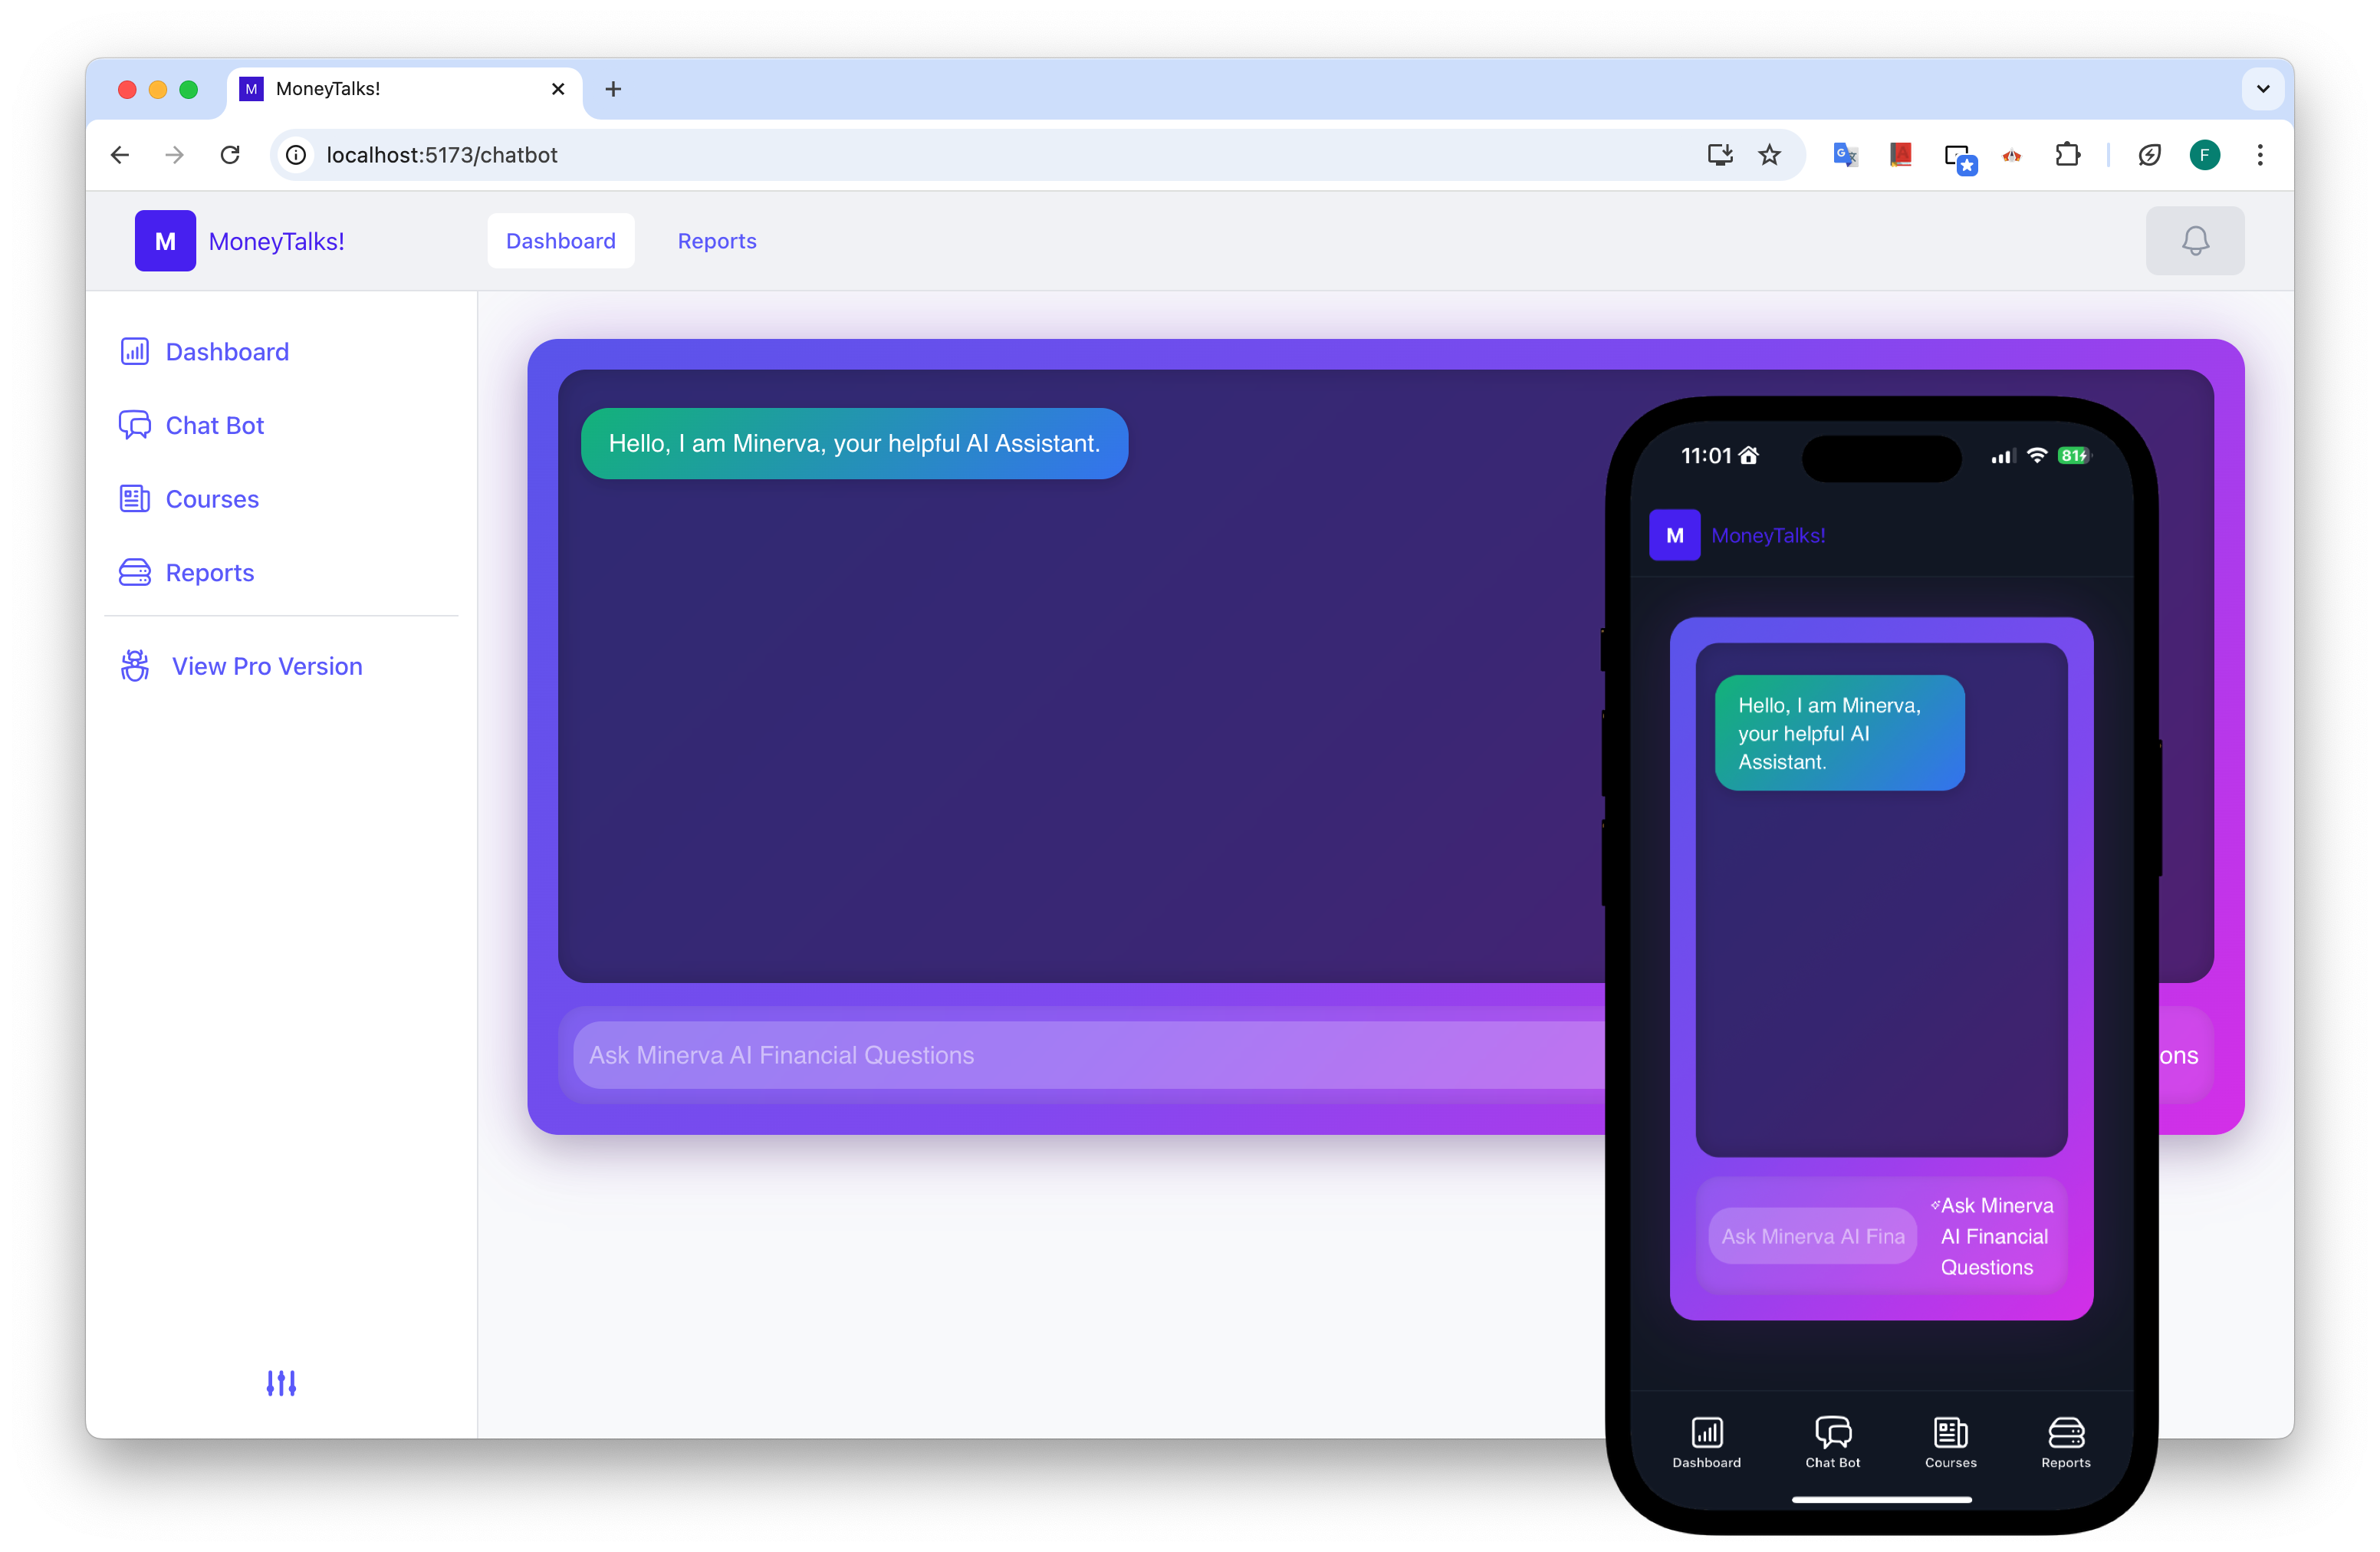This screenshot has width=2380, height=1552.
Task: Click the MoneyTalks! brand text link
Action: [x=276, y=241]
